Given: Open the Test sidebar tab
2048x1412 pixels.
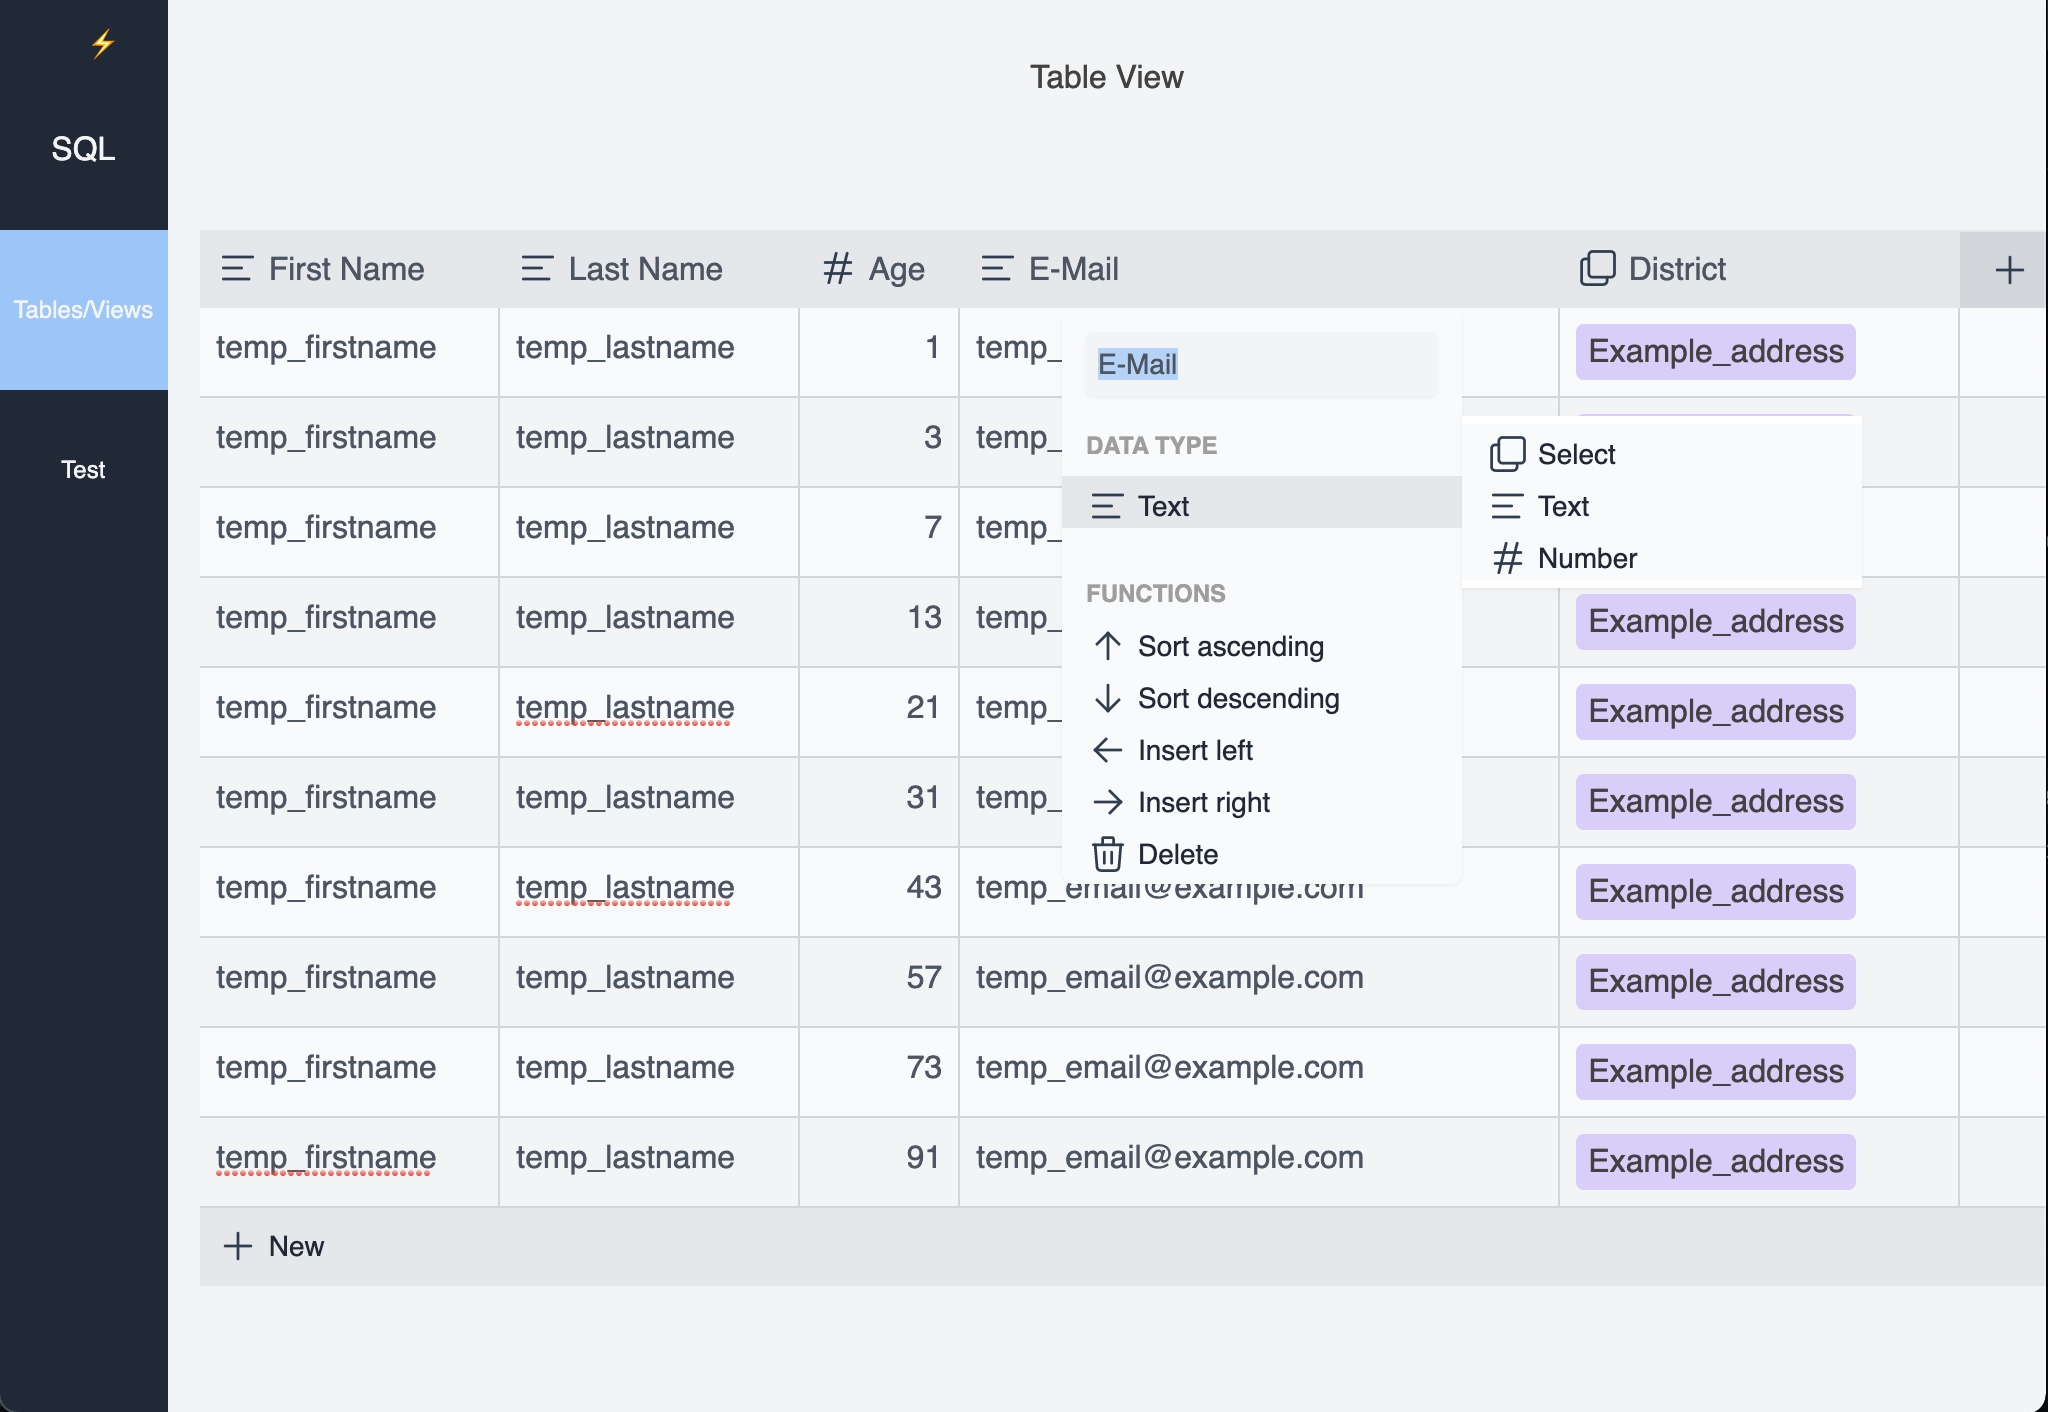Looking at the screenshot, I should coord(83,470).
